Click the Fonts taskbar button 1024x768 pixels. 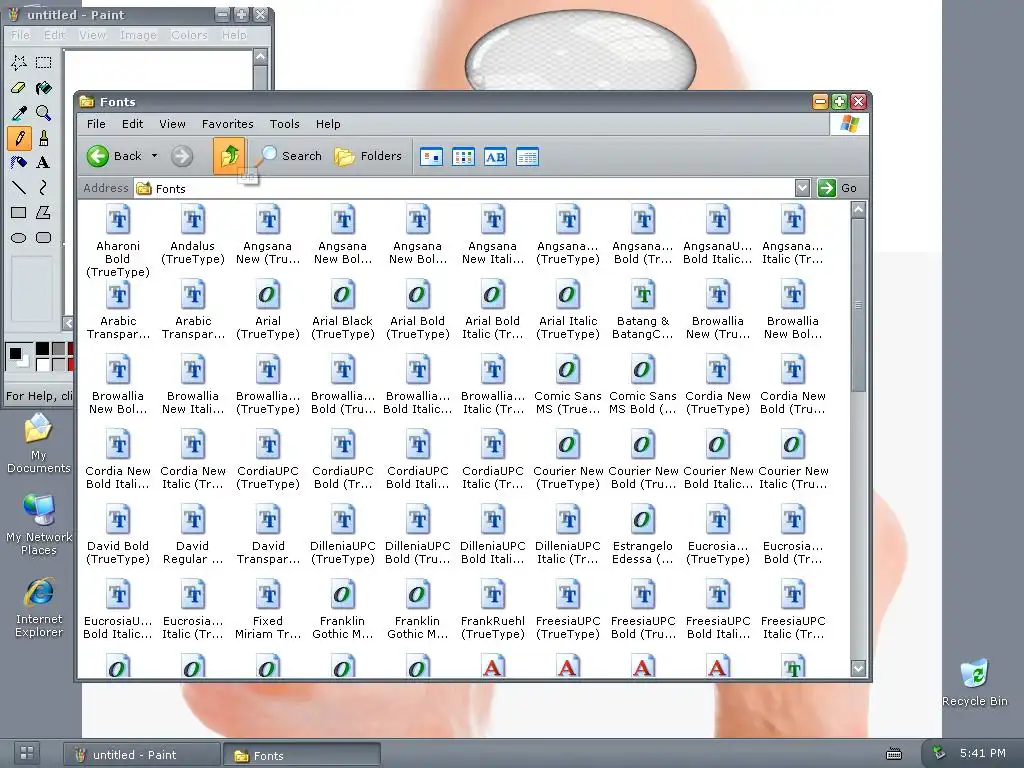click(301, 756)
